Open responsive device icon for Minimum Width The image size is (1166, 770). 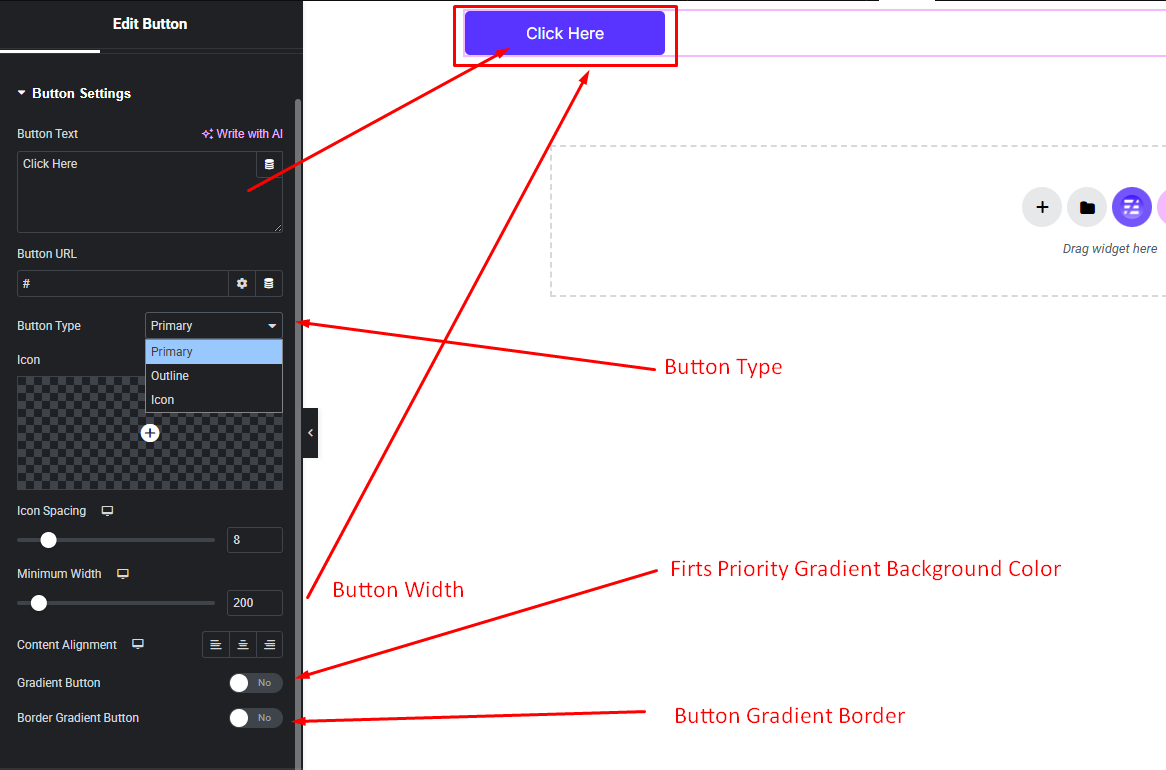123,574
